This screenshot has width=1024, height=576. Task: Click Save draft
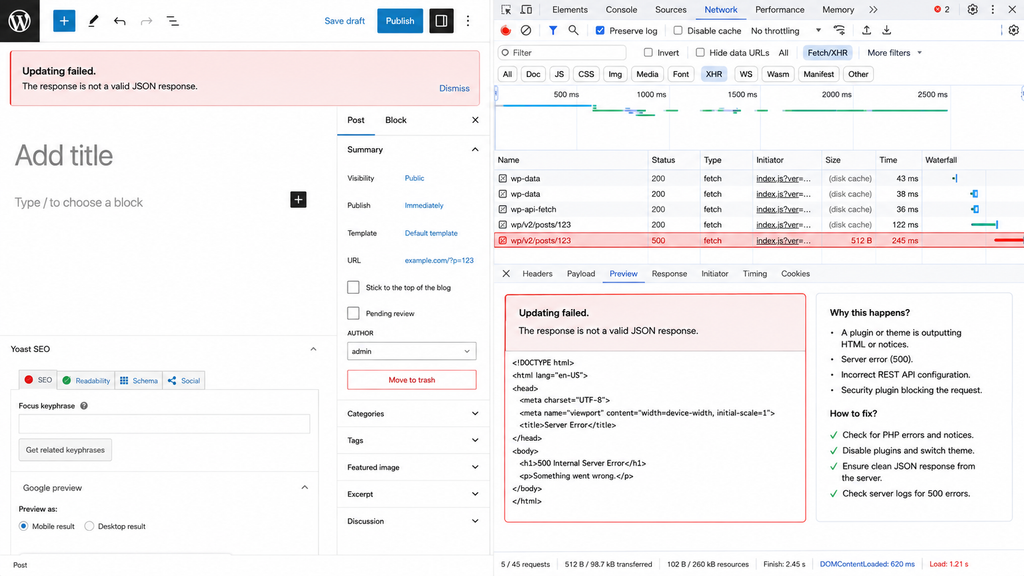tap(344, 21)
